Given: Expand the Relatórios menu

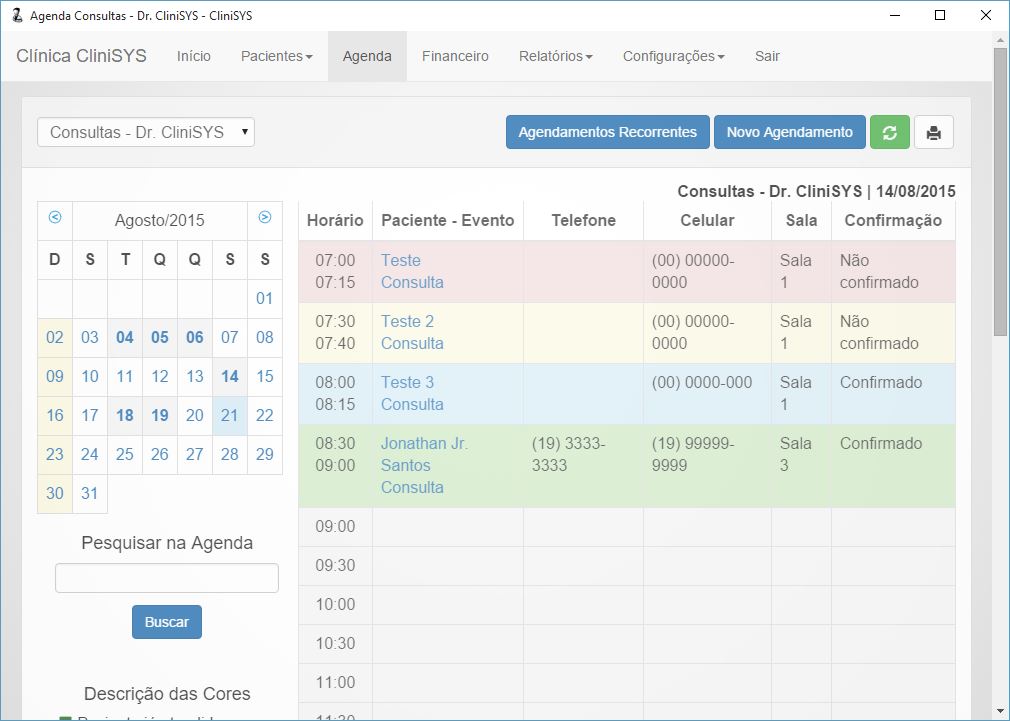Looking at the screenshot, I should [555, 56].
